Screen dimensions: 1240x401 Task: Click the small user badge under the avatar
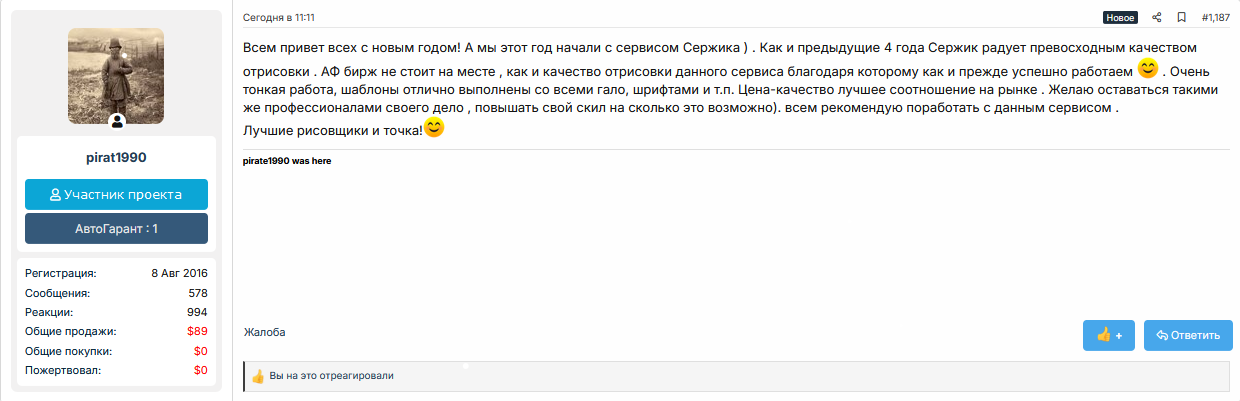(x=117, y=122)
